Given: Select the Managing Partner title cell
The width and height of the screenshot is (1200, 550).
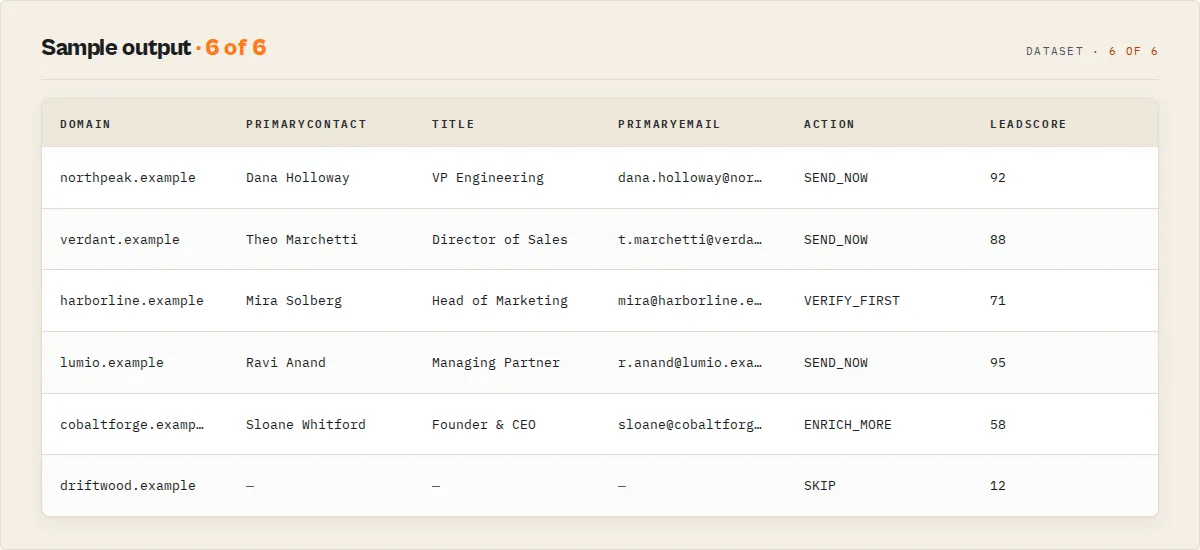Looking at the screenshot, I should (496, 363).
